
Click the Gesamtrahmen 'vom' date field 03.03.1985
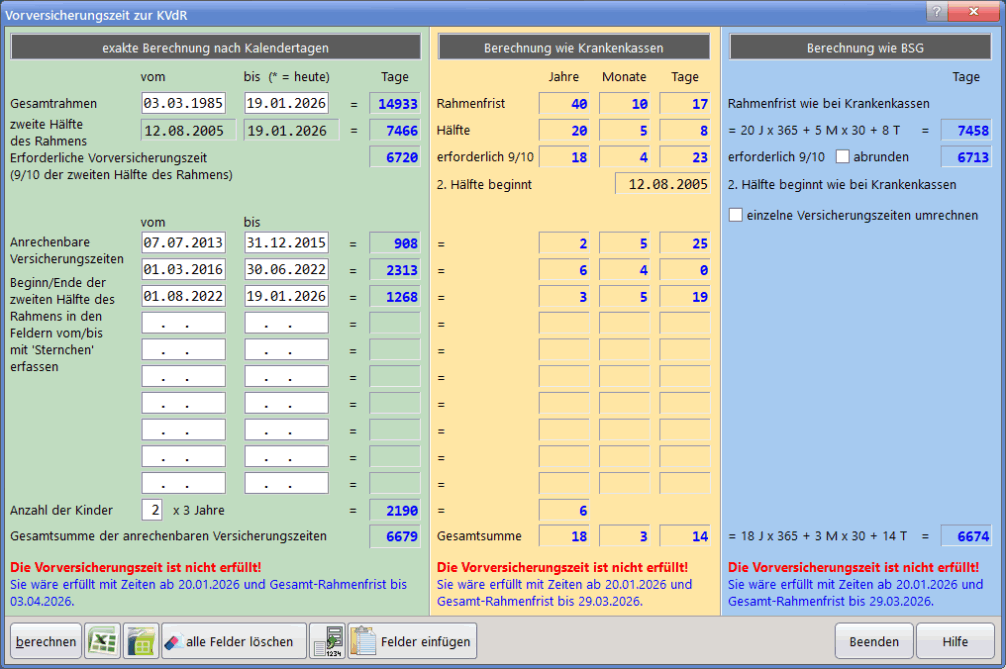[184, 103]
